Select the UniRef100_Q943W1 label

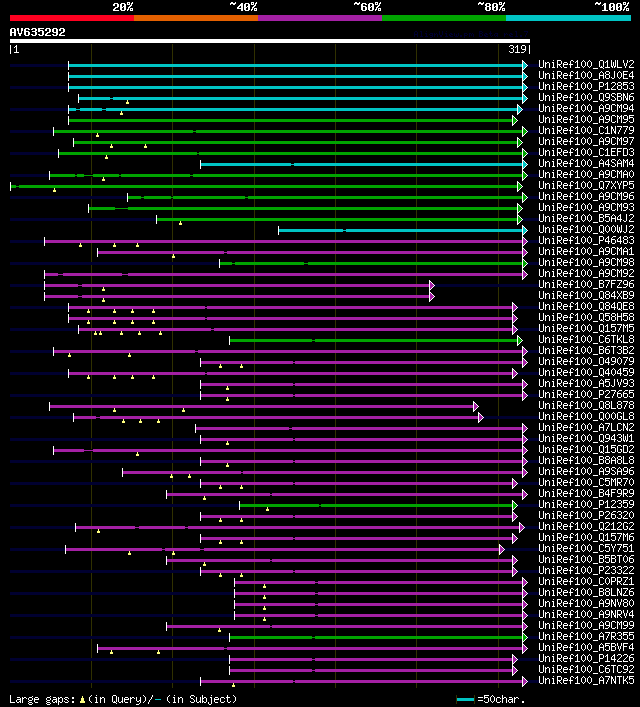click(x=586, y=439)
